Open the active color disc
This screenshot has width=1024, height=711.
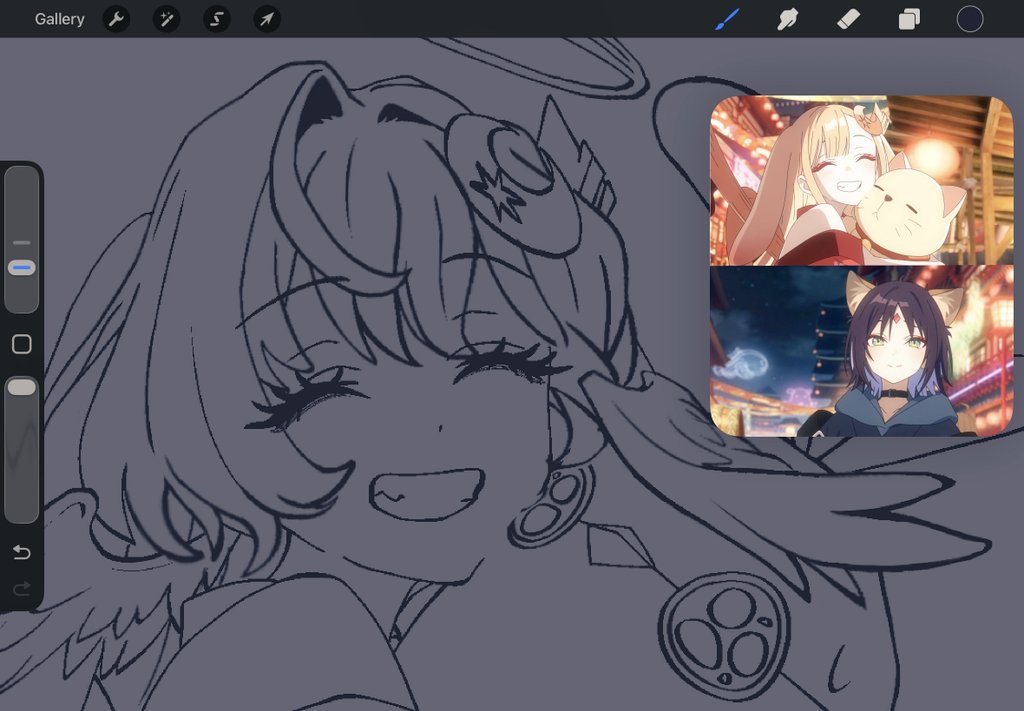pyautogui.click(x=969, y=18)
